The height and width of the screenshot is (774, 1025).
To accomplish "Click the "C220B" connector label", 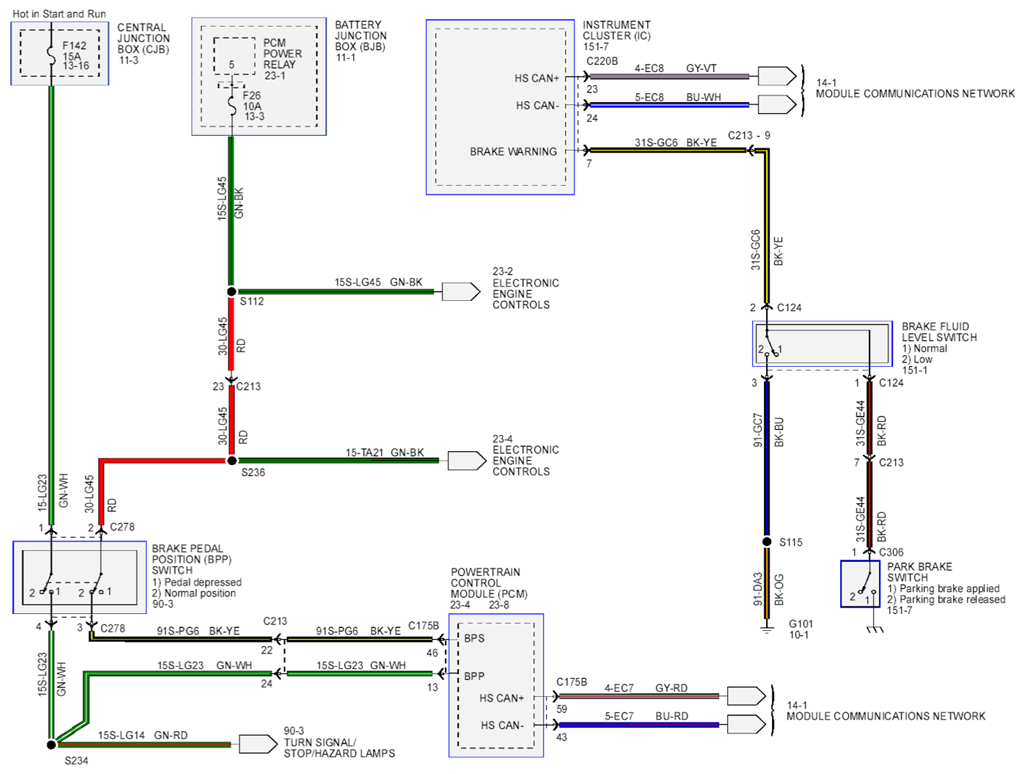I will [x=602, y=61].
